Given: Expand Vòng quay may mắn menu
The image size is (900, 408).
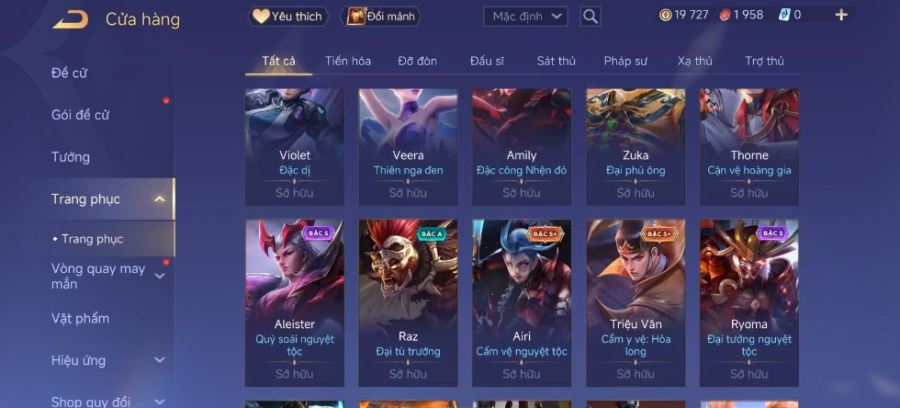Looking at the screenshot, I should [160, 276].
